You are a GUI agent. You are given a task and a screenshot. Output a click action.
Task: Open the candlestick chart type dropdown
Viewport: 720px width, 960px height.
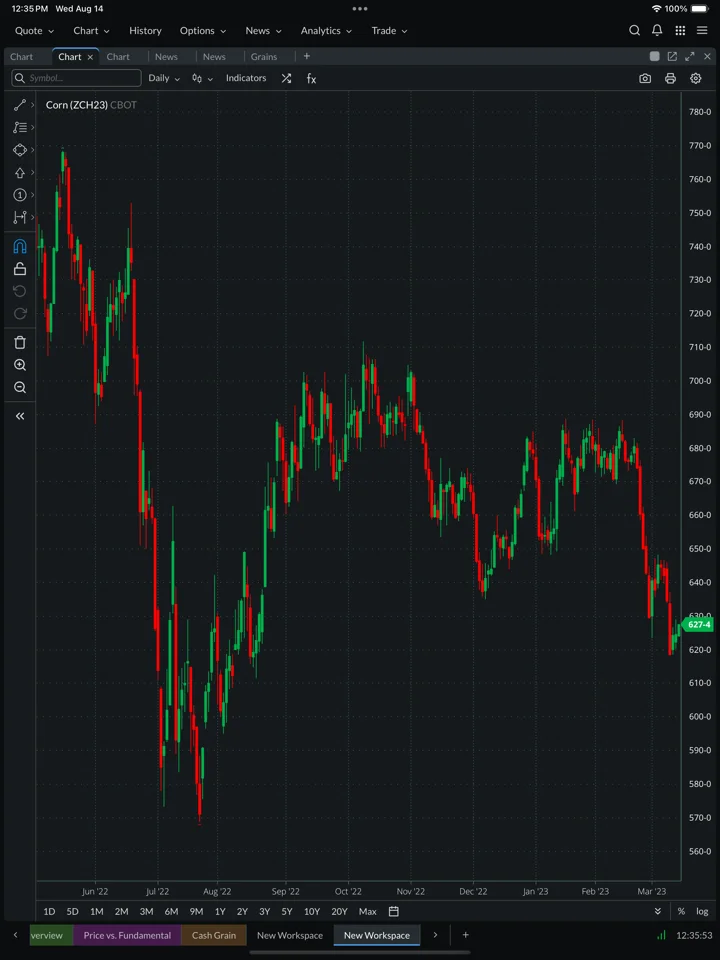pyautogui.click(x=203, y=78)
